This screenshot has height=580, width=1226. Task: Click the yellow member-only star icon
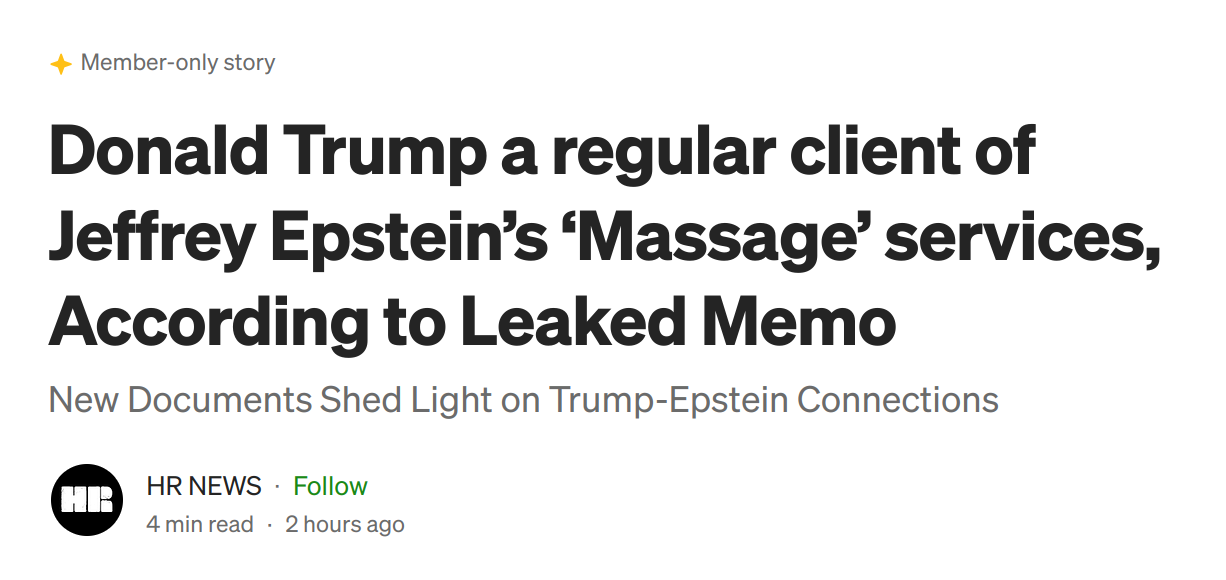point(61,64)
